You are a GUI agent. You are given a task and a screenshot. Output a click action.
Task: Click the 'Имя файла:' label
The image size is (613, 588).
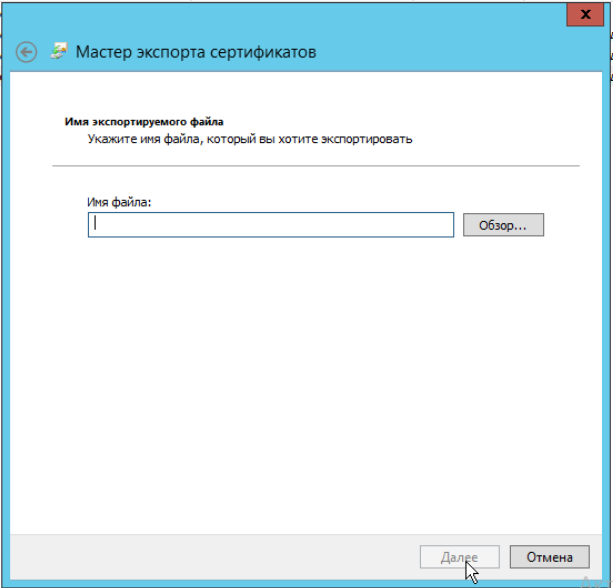(119, 202)
